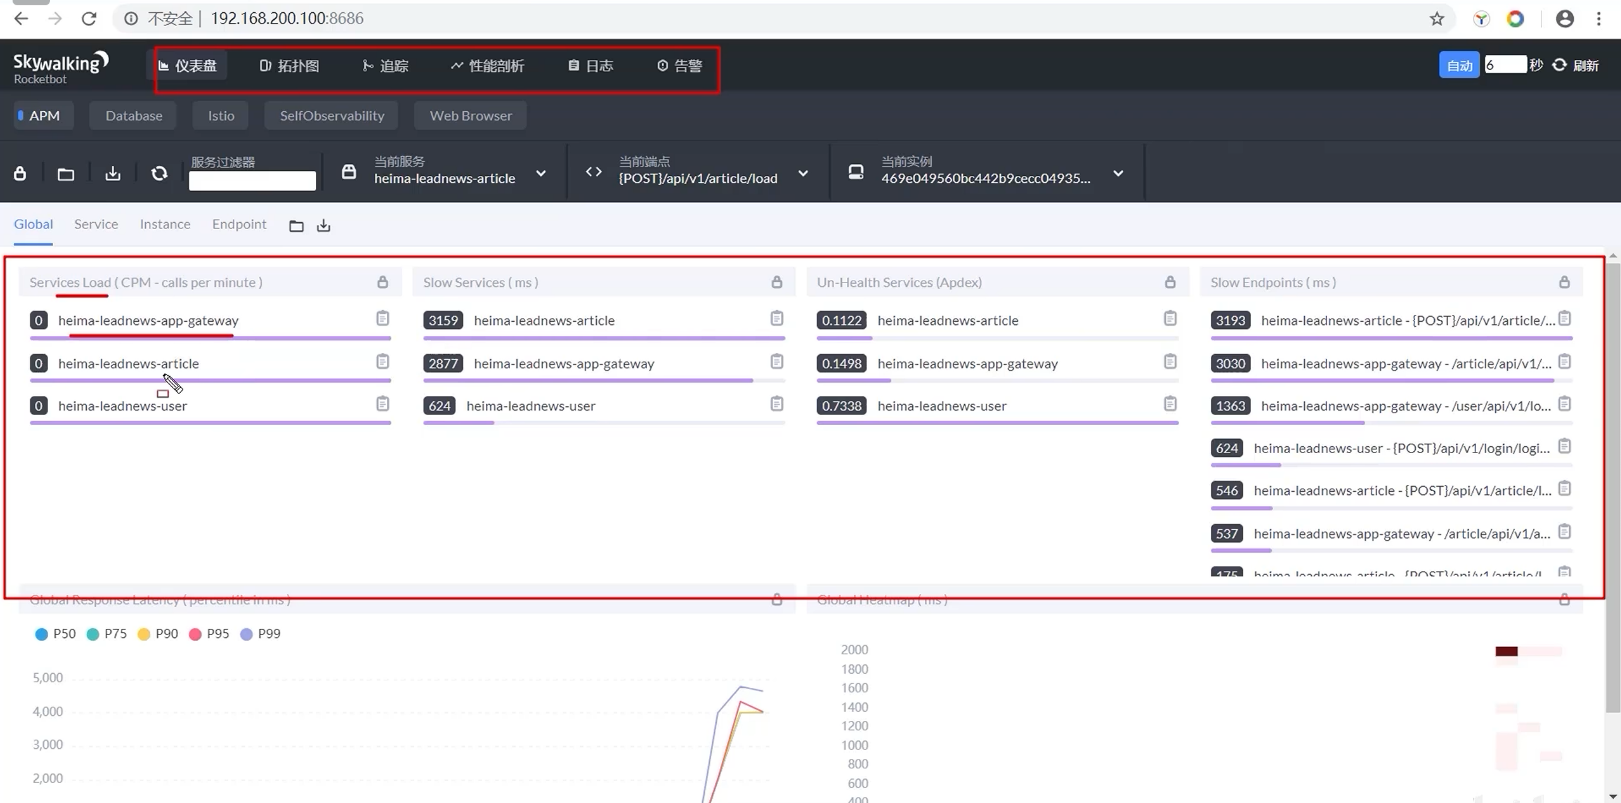1621x803 pixels.
Task: Copy heima-leadnews-app-gateway name in Services Load
Action: 383,319
